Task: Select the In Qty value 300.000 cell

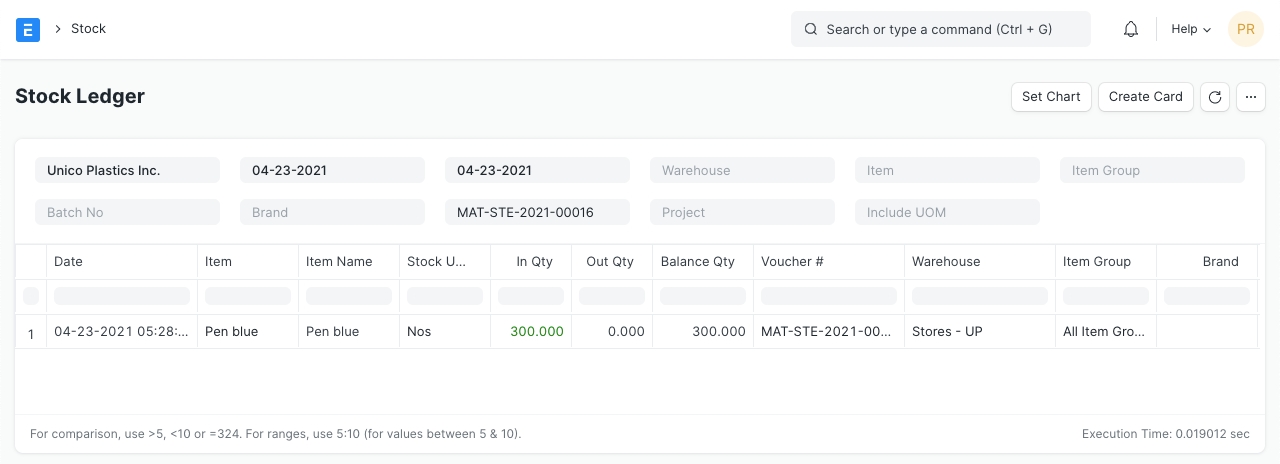Action: click(536, 332)
